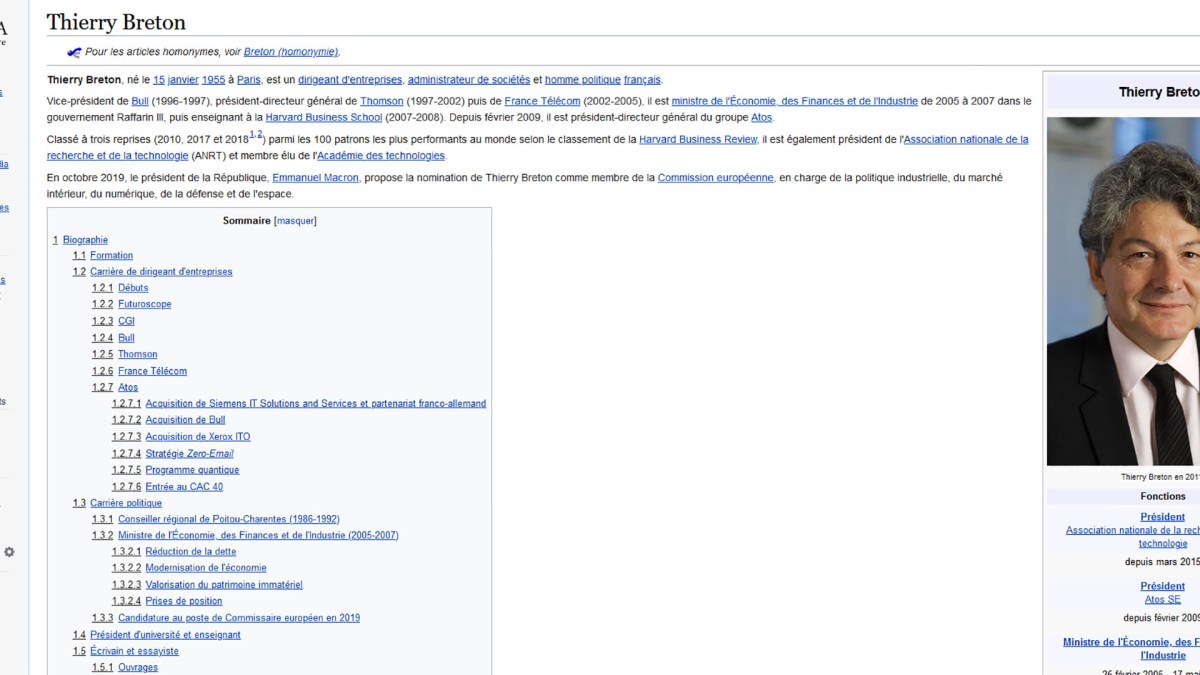This screenshot has width=1200, height=675.
Task: Open the français link in first sentence
Action: tap(642, 80)
